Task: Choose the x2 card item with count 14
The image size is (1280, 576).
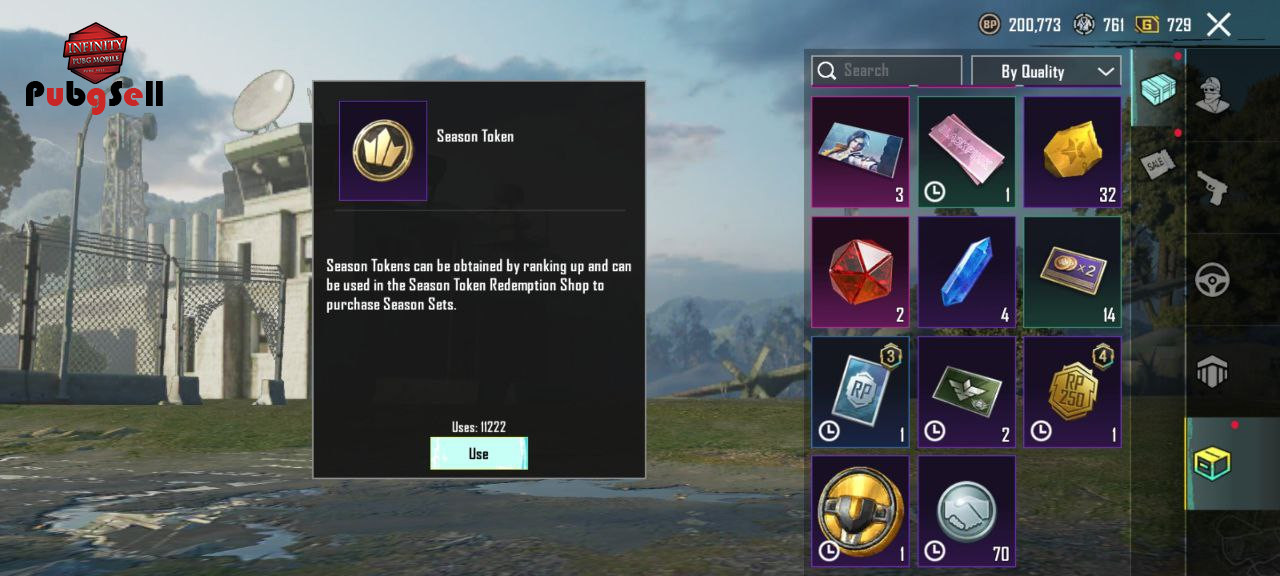Action: point(1072,272)
